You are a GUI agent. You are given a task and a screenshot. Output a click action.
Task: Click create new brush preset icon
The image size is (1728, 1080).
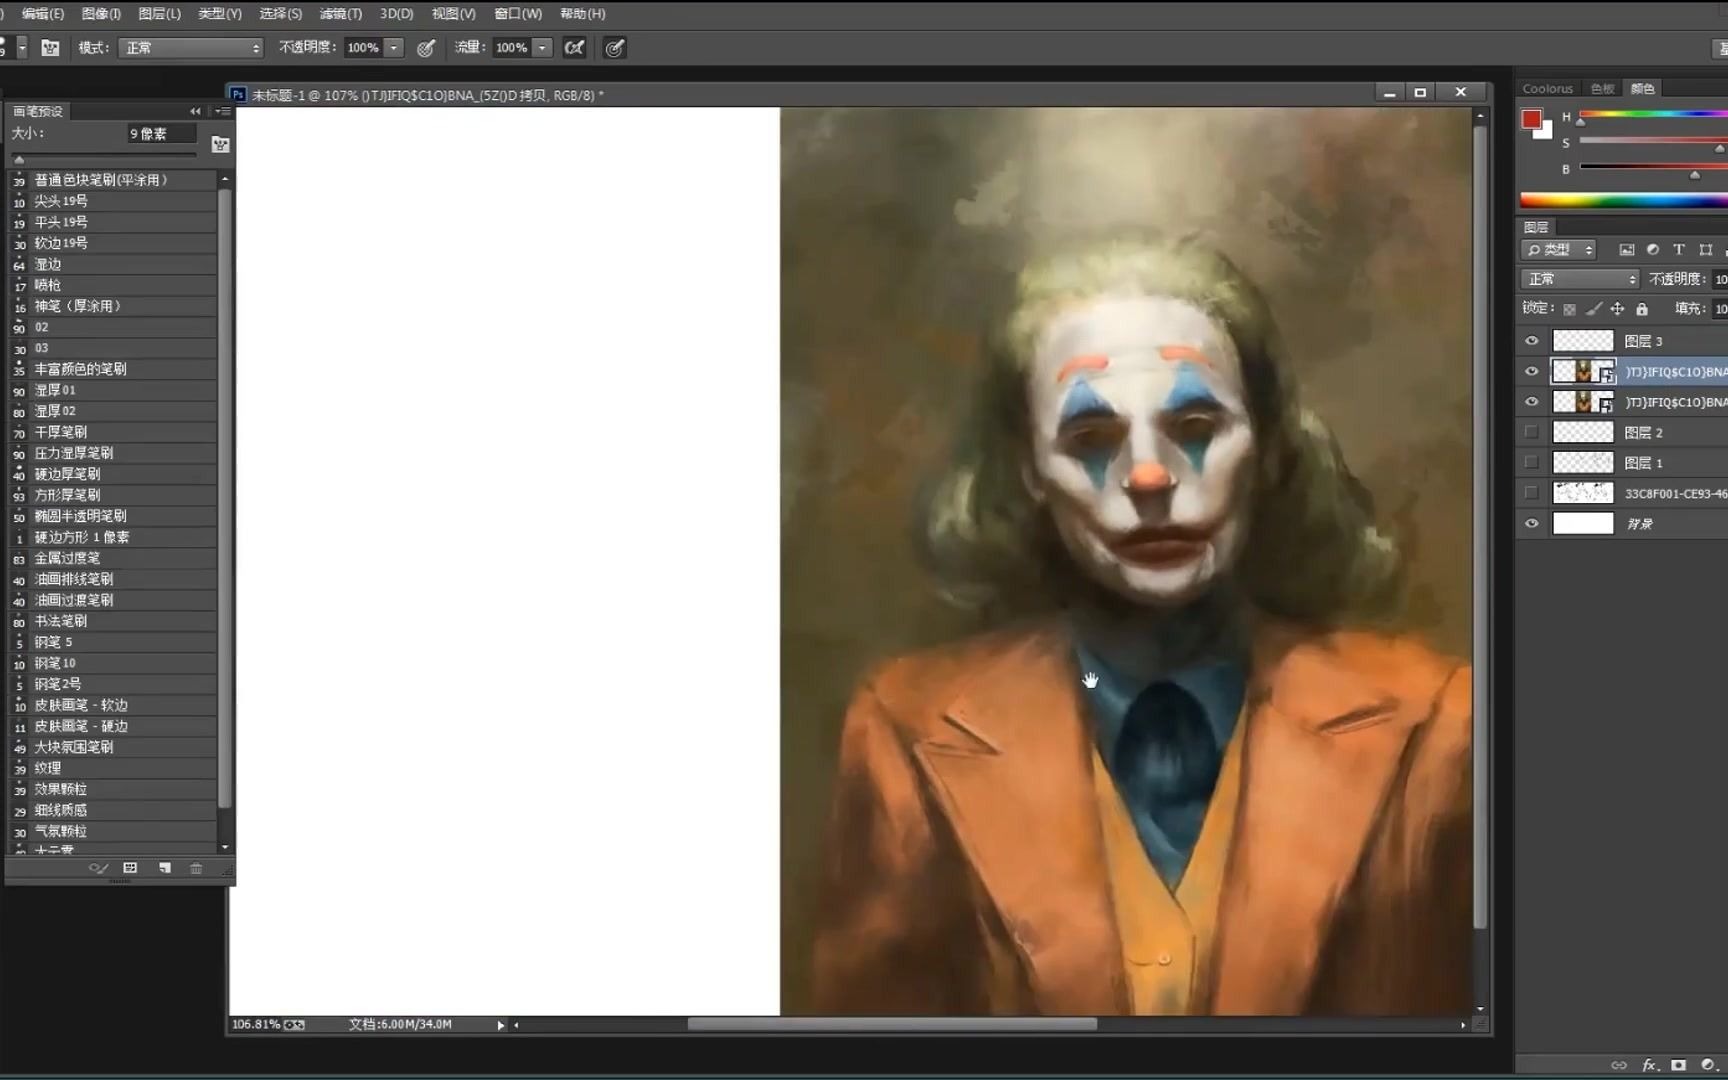coord(164,868)
